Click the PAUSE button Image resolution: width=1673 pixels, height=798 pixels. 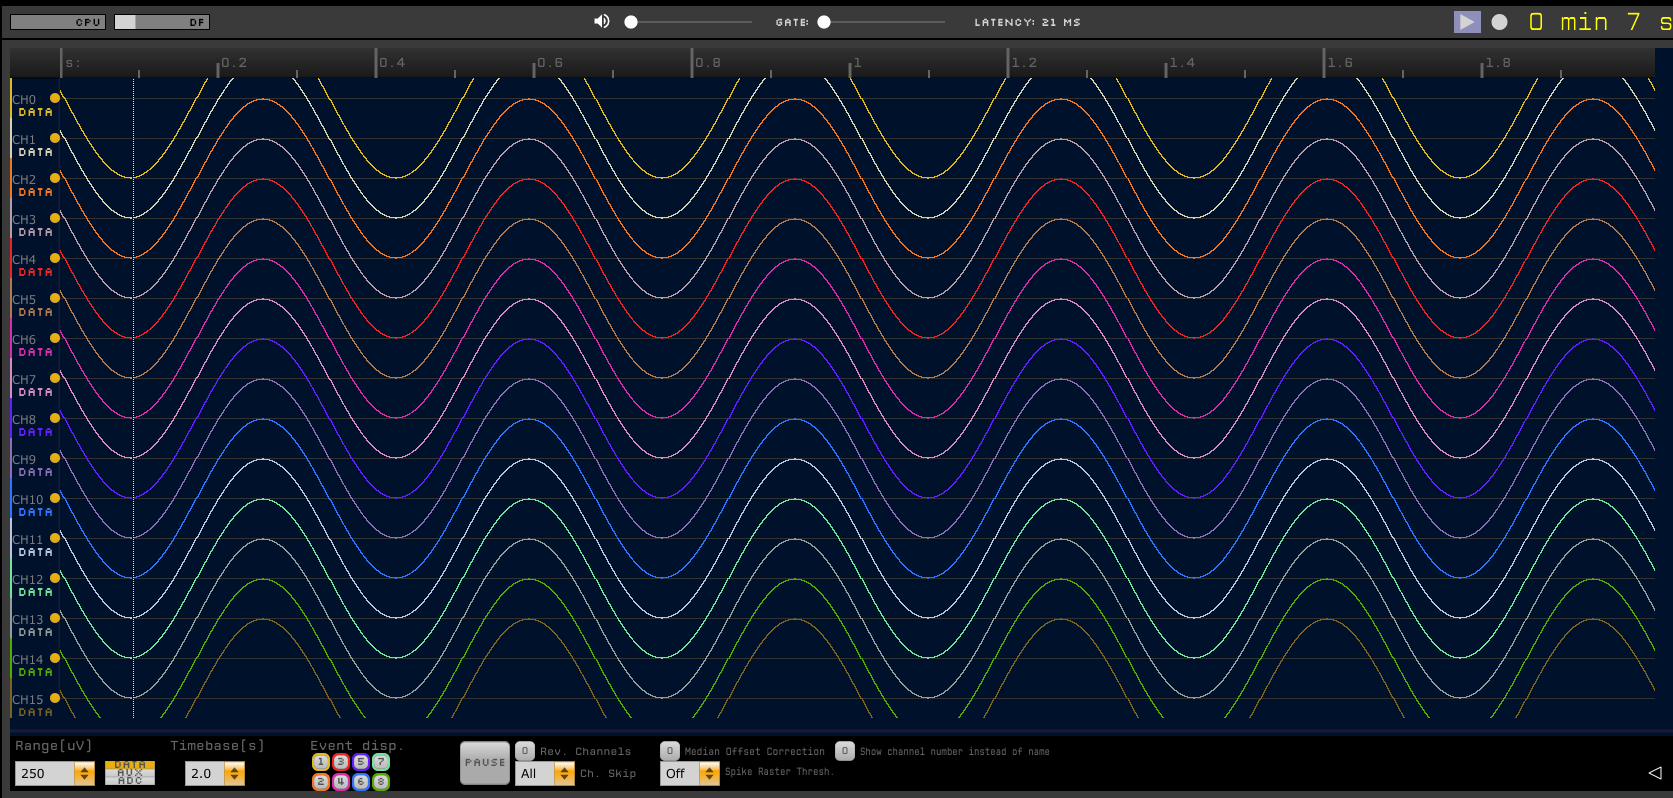pyautogui.click(x=485, y=763)
